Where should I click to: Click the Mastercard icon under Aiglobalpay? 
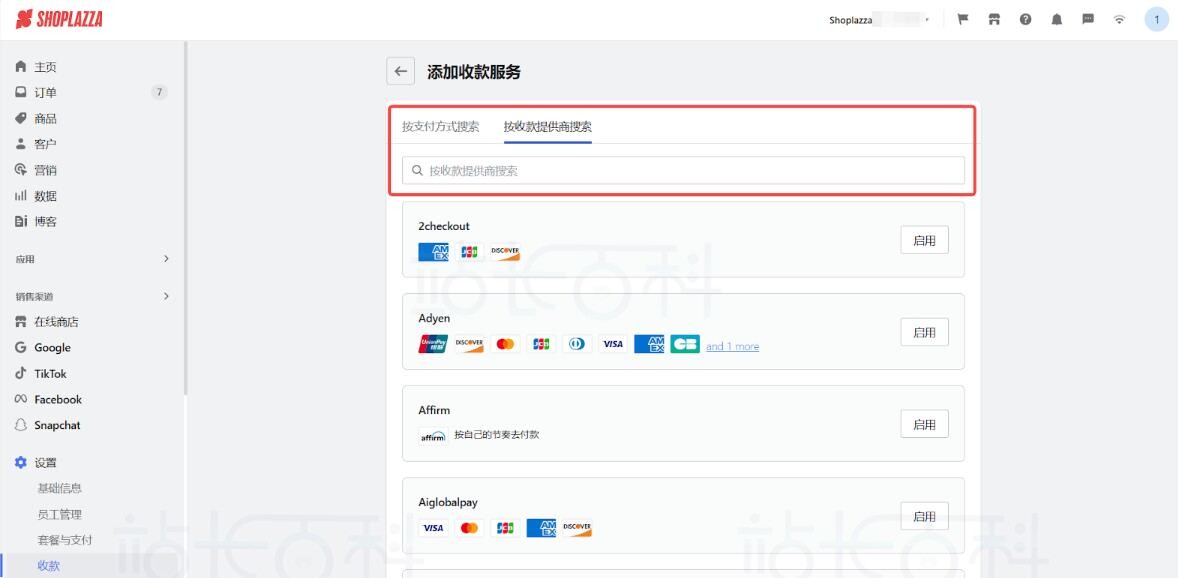[x=469, y=528]
